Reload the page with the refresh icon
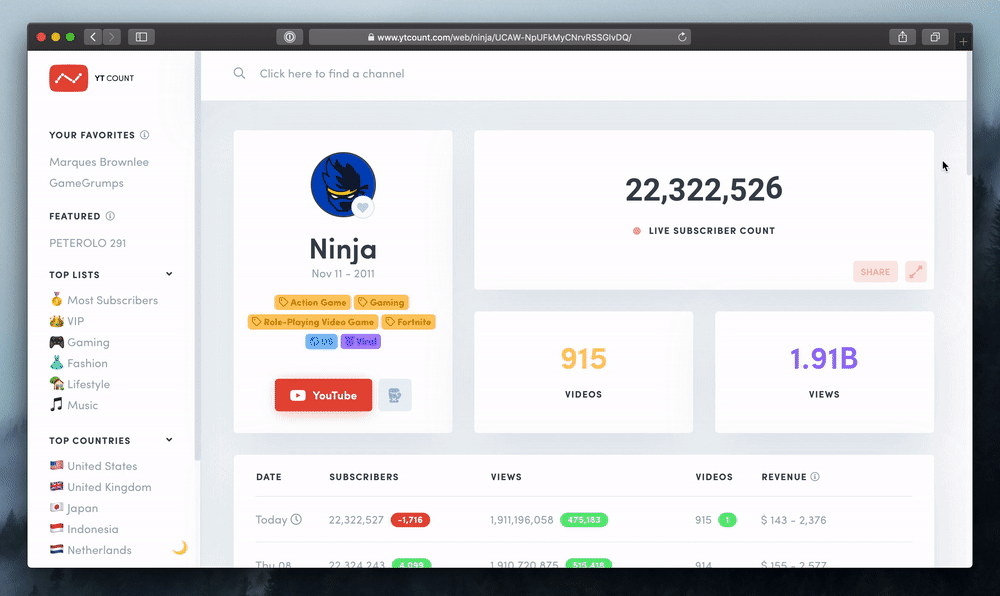 tap(682, 37)
